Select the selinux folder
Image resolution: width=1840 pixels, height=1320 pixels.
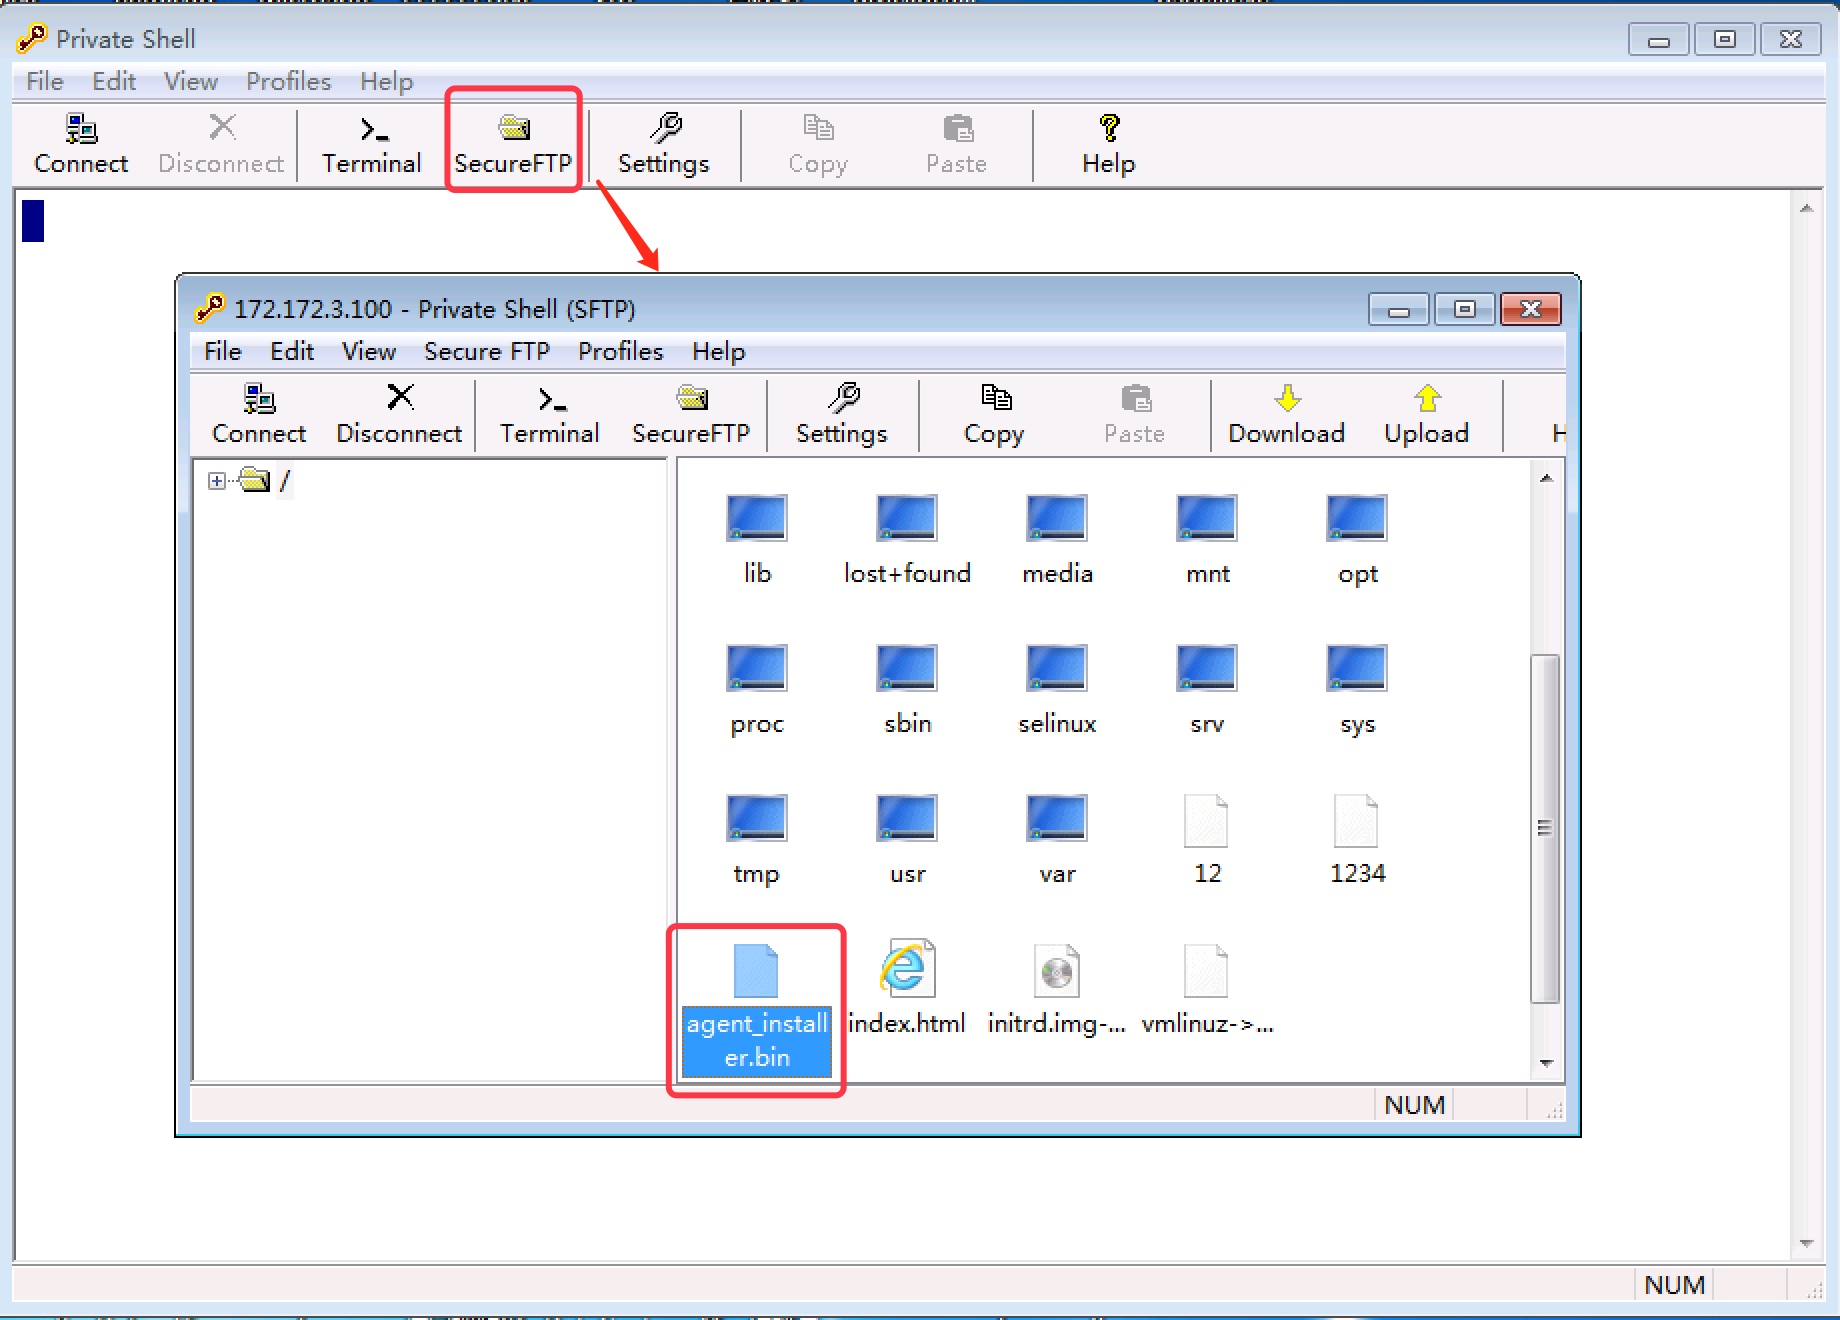coord(1057,690)
